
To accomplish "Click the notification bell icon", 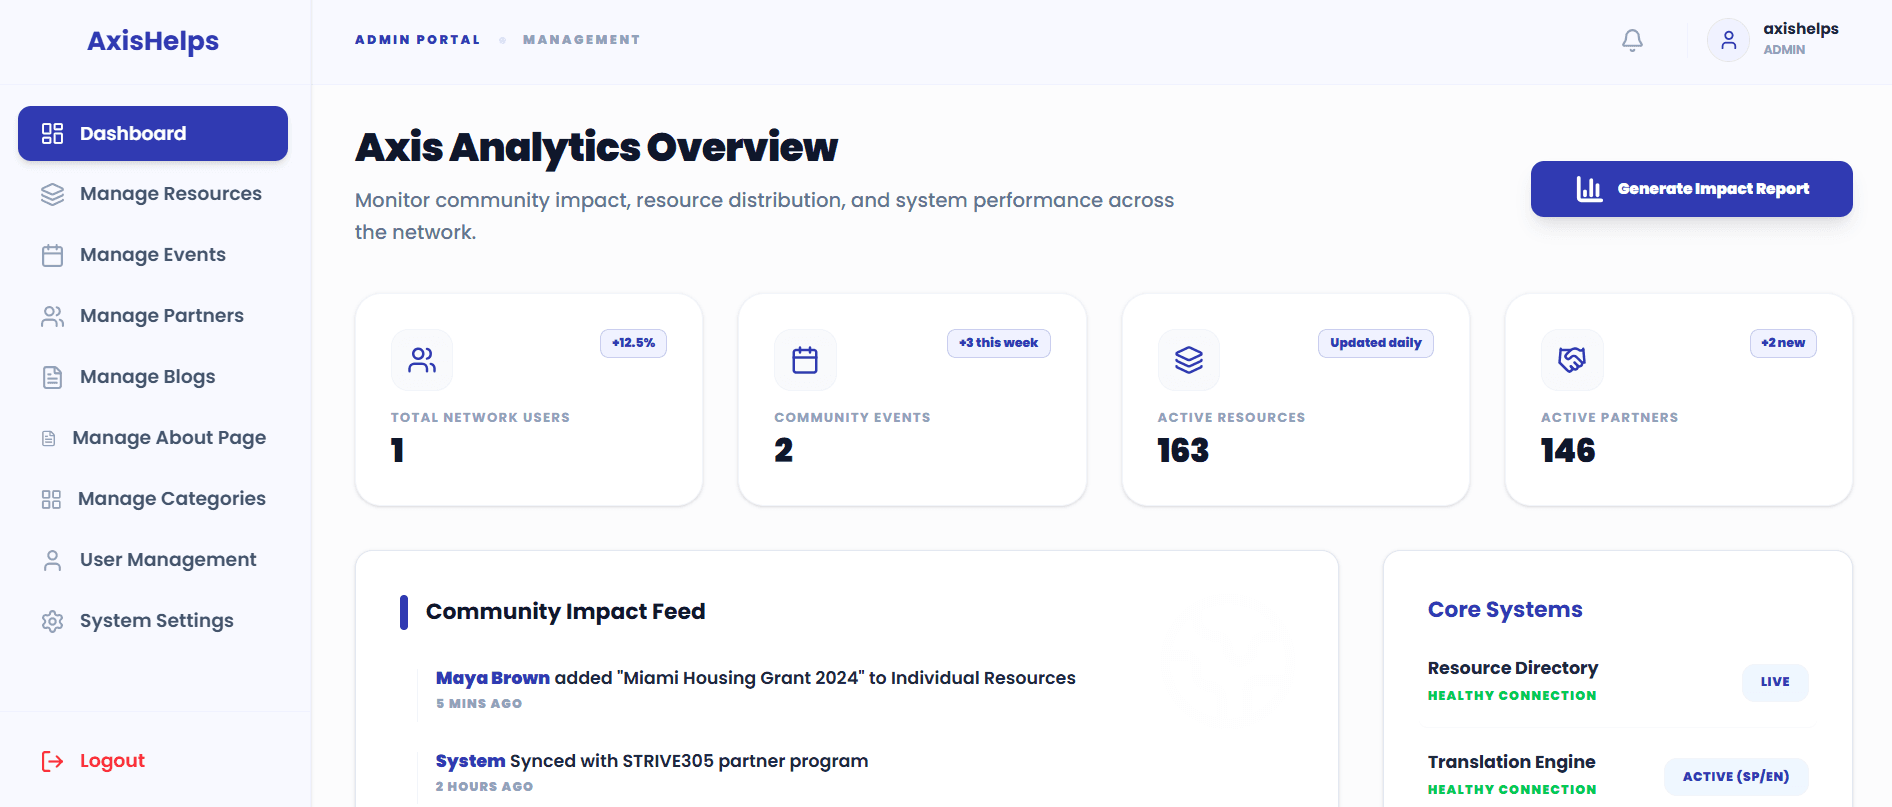I will pyautogui.click(x=1632, y=40).
